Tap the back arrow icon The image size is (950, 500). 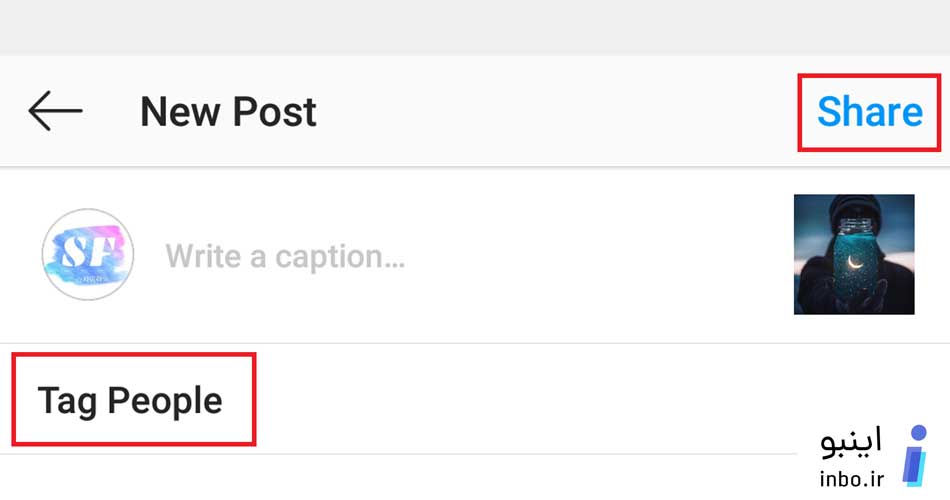click(x=55, y=112)
